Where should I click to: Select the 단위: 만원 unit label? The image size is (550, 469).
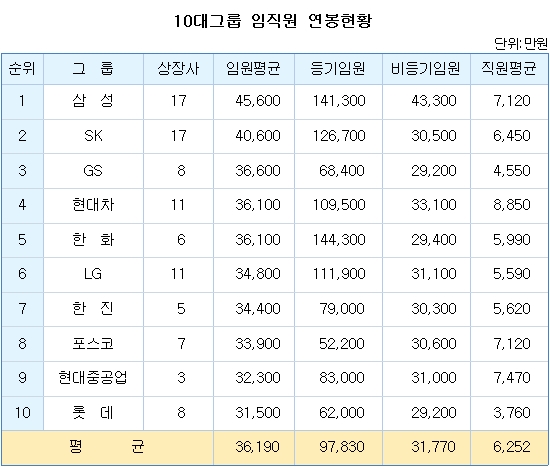521,43
